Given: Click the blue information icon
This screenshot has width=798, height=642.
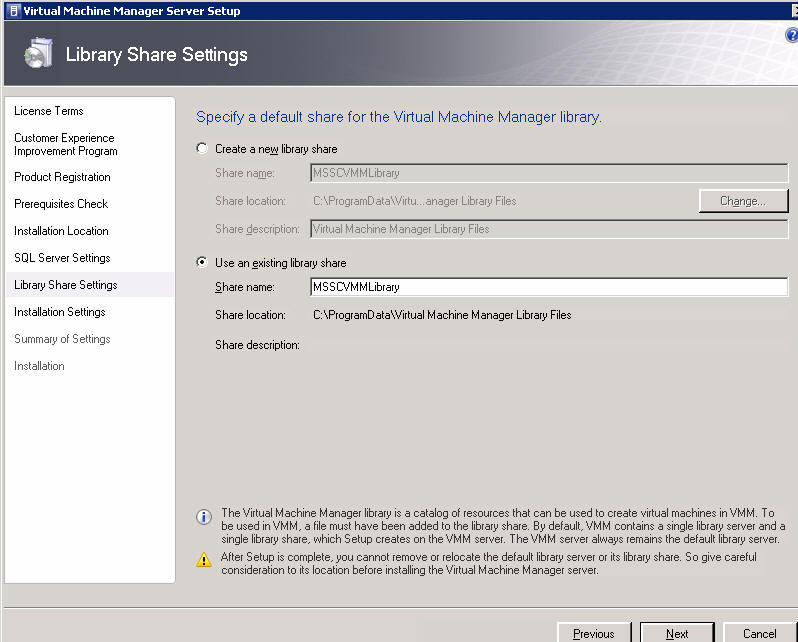Looking at the screenshot, I should coord(204,517).
